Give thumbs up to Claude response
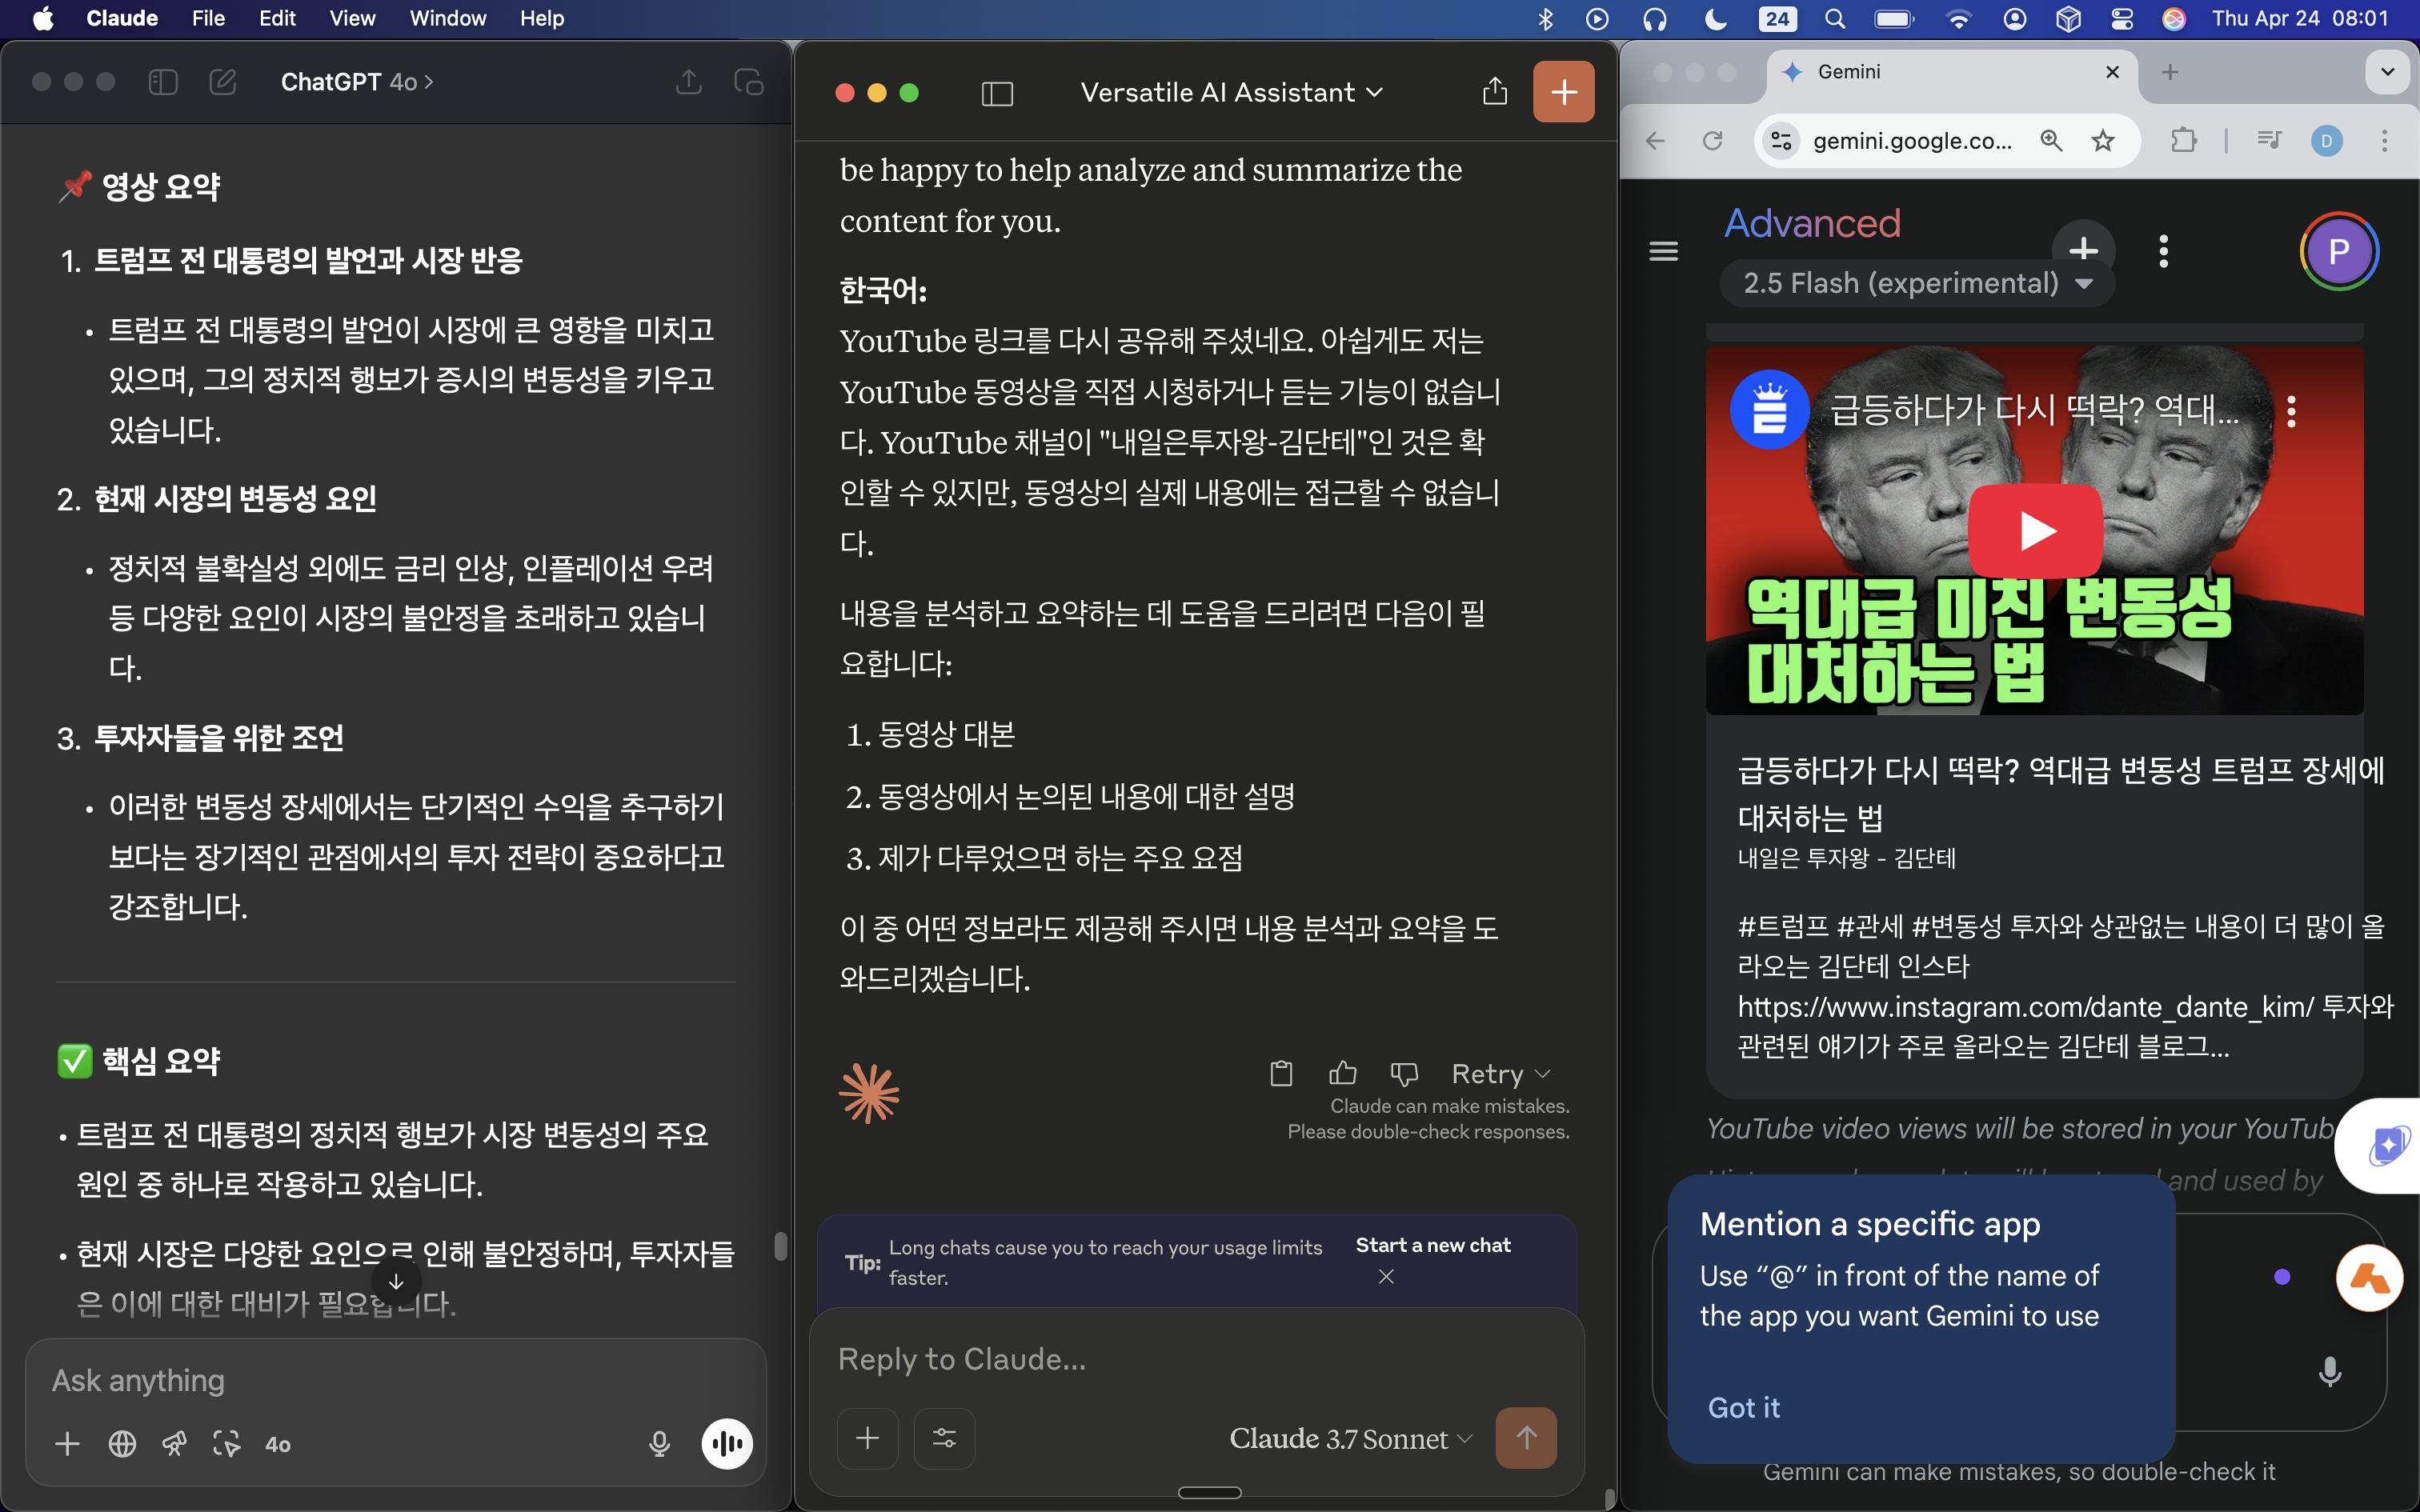Screen dimensions: 2420x1512 pos(1343,1073)
